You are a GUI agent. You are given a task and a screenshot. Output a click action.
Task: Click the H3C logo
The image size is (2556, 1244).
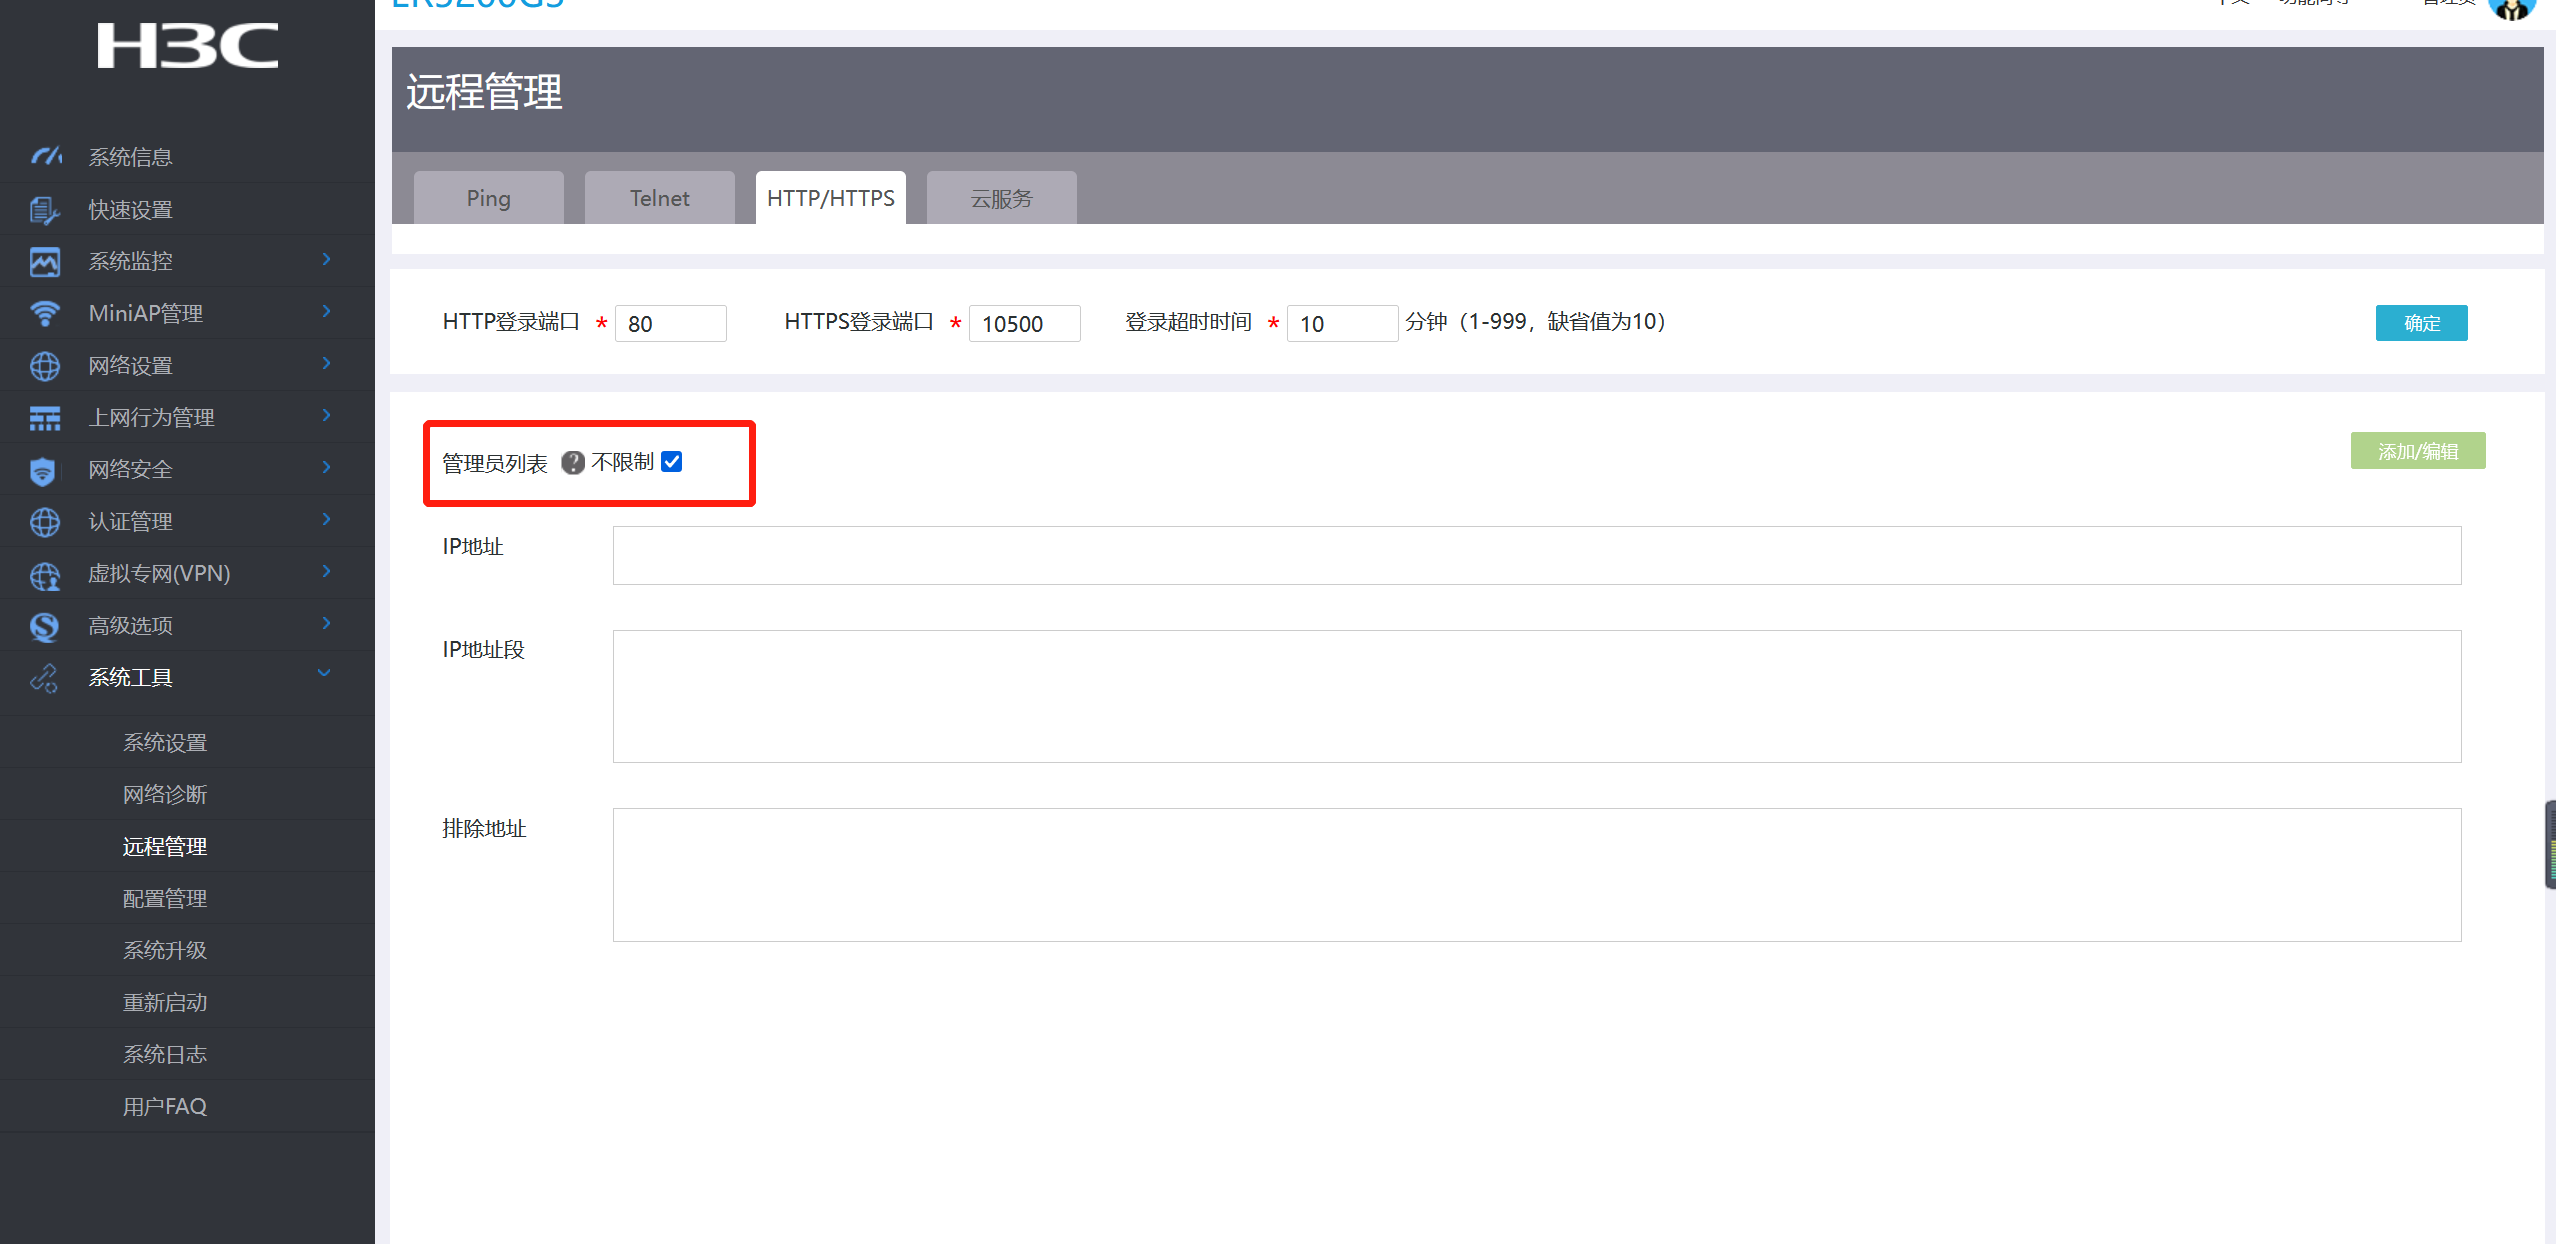(x=187, y=46)
